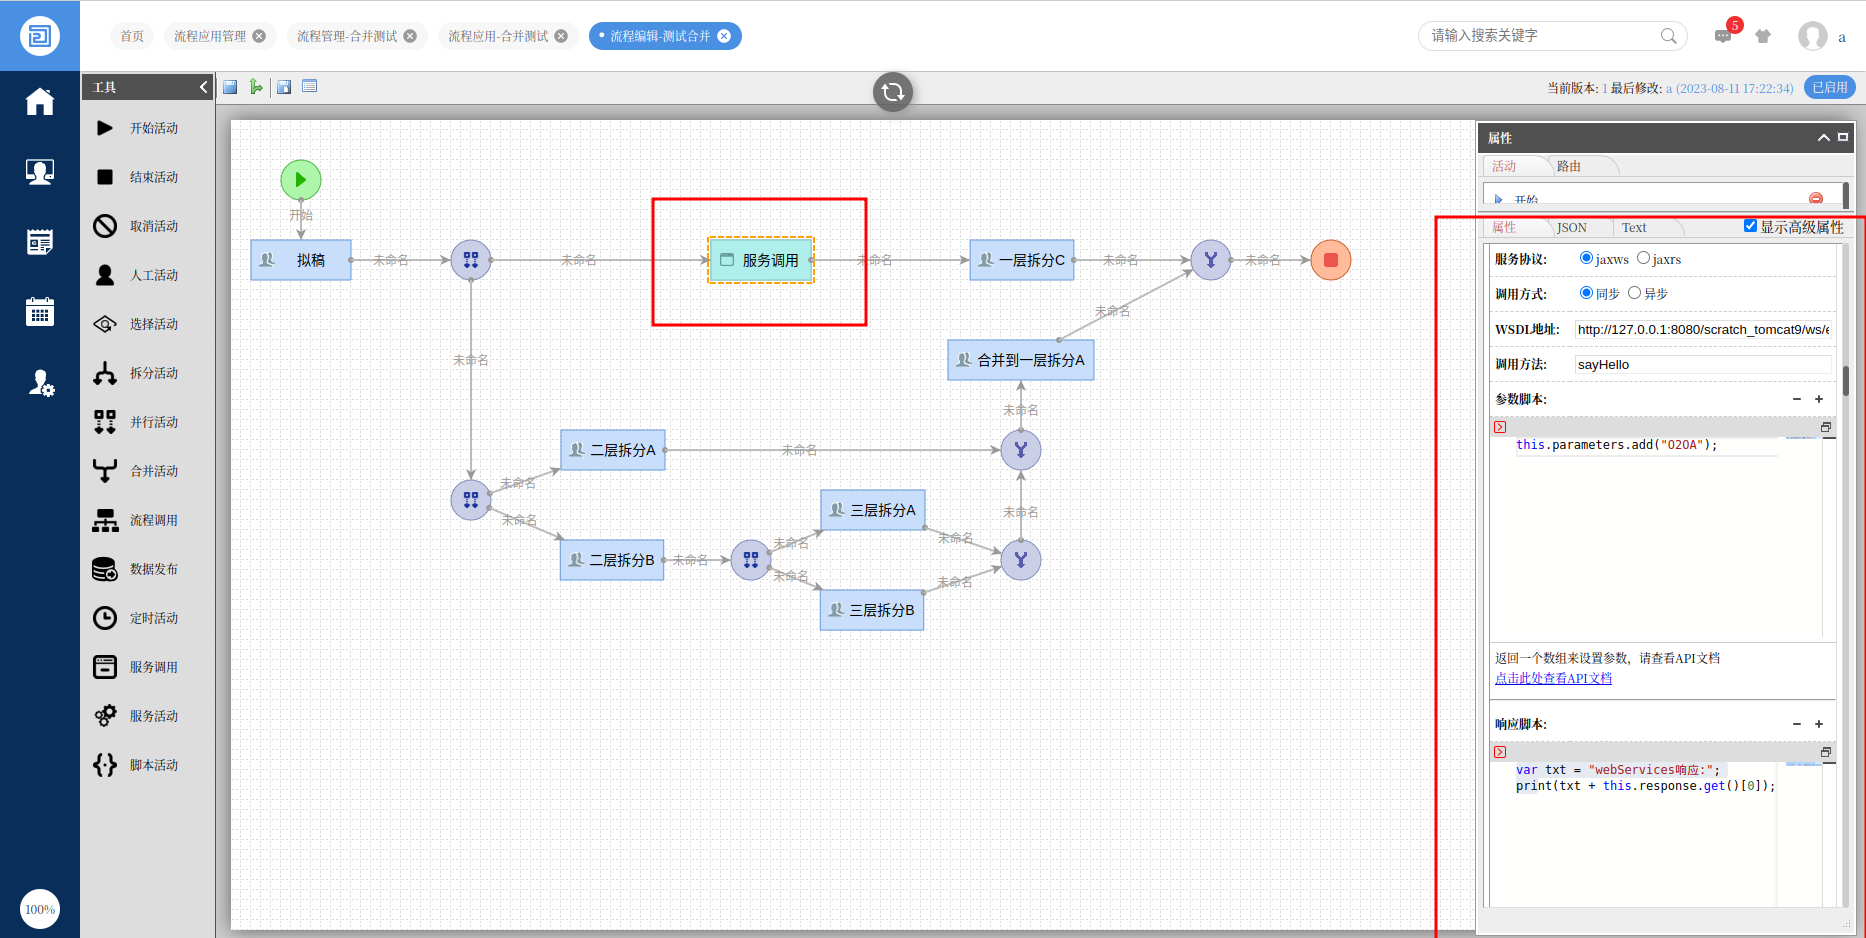Open the home icon in left sidebar
This screenshot has width=1866, height=938.
click(40, 101)
